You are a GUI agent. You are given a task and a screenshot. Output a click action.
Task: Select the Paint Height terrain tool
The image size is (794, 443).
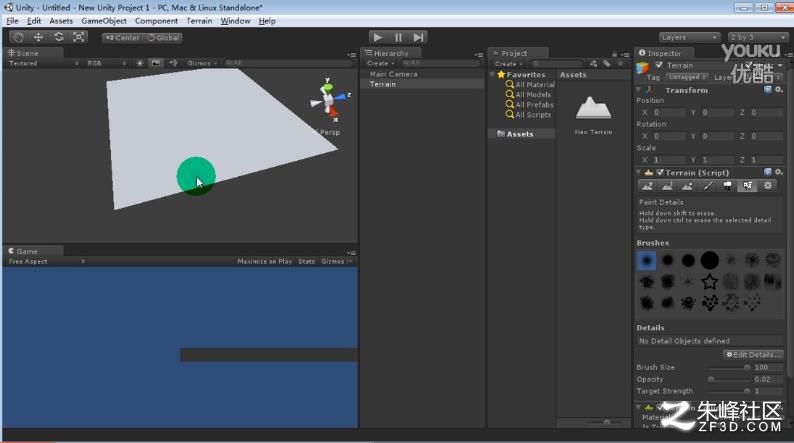click(667, 186)
